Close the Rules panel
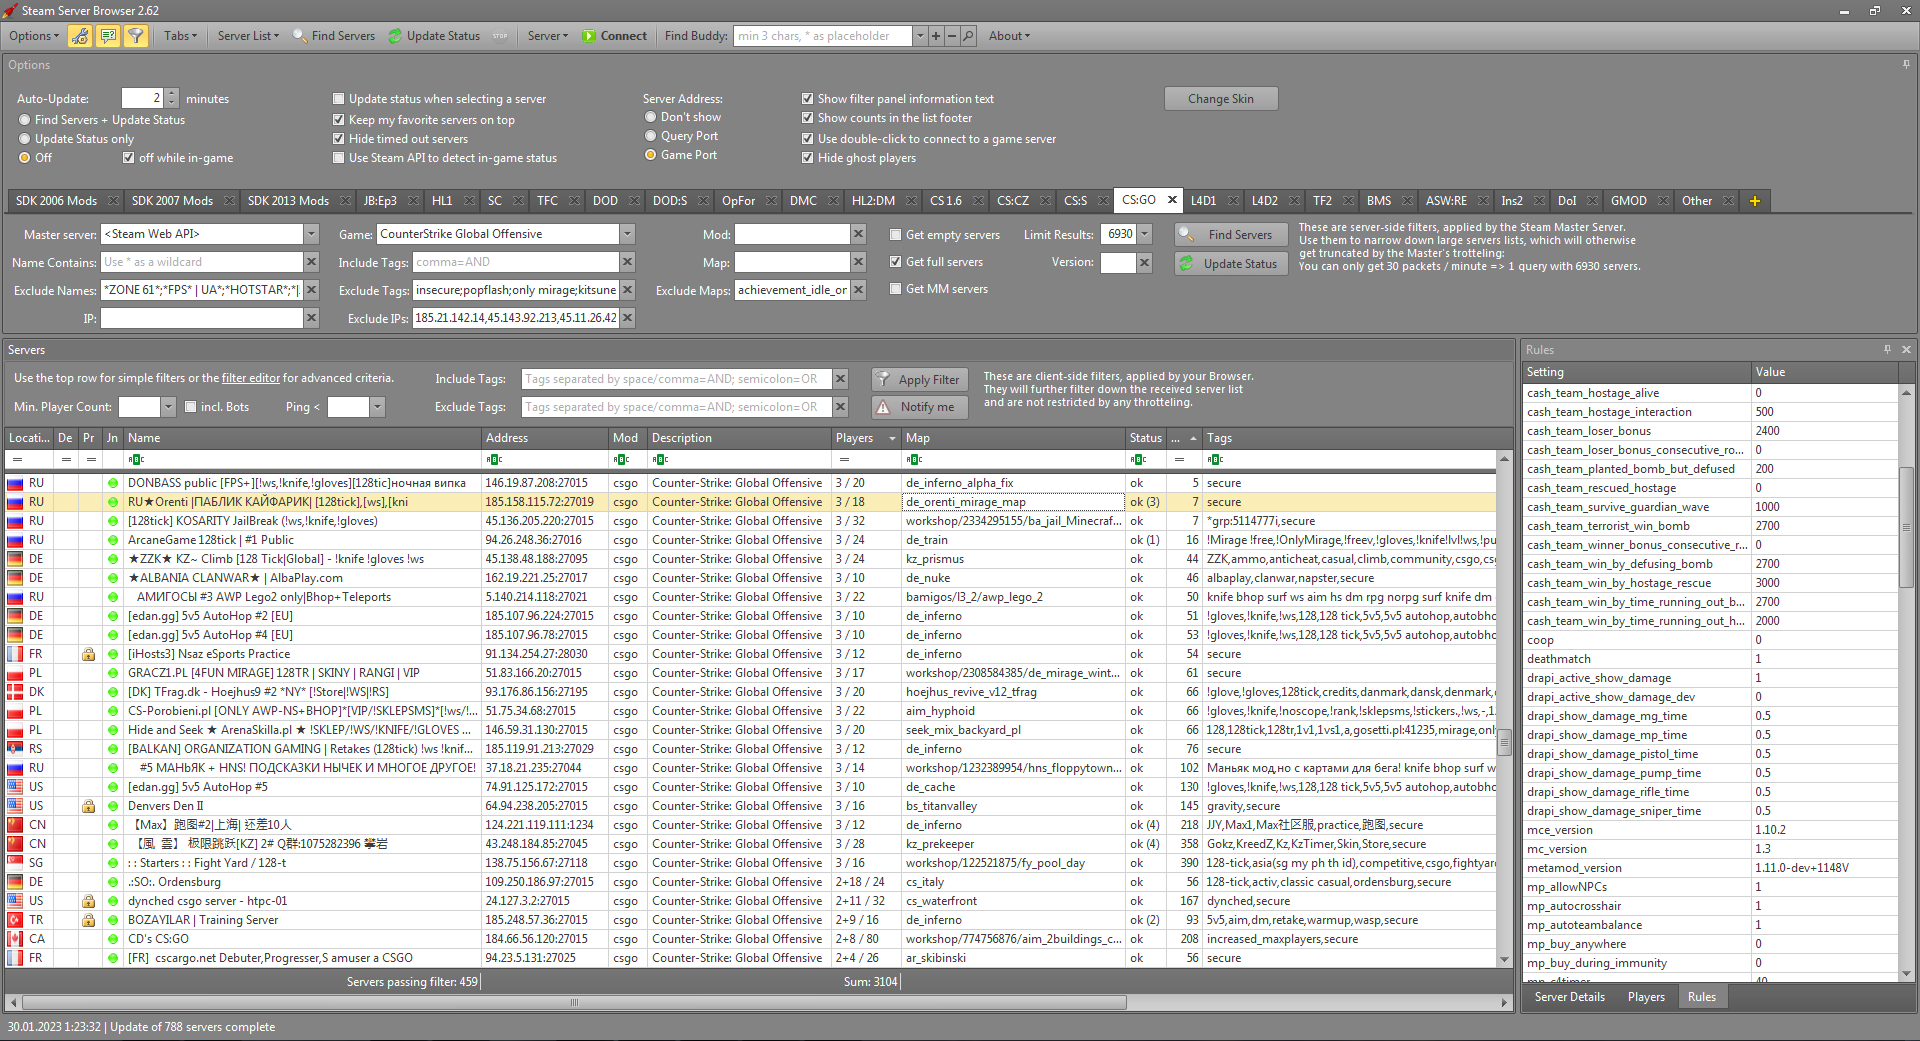1920x1041 pixels. [x=1906, y=350]
